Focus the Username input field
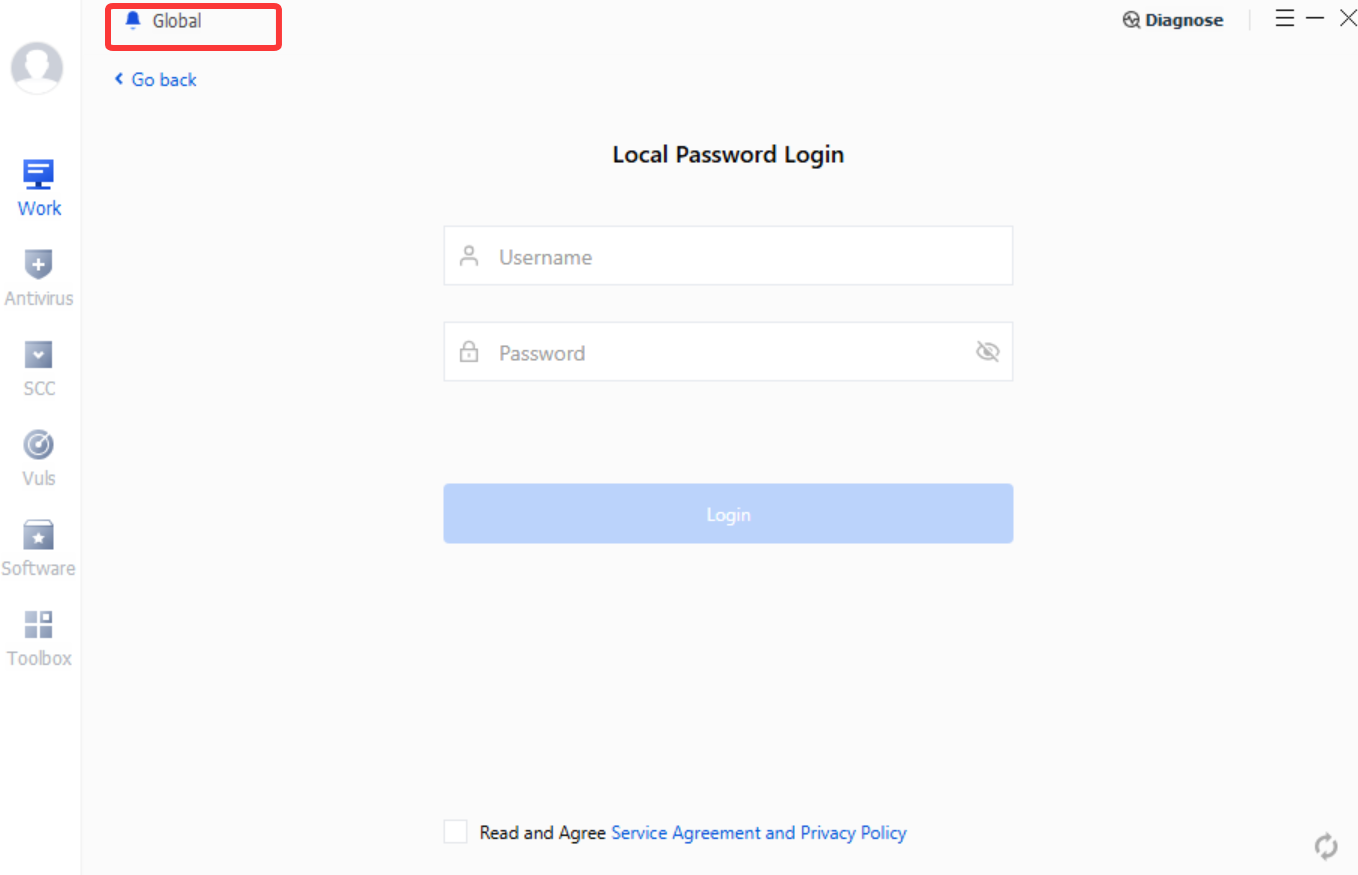 728,256
